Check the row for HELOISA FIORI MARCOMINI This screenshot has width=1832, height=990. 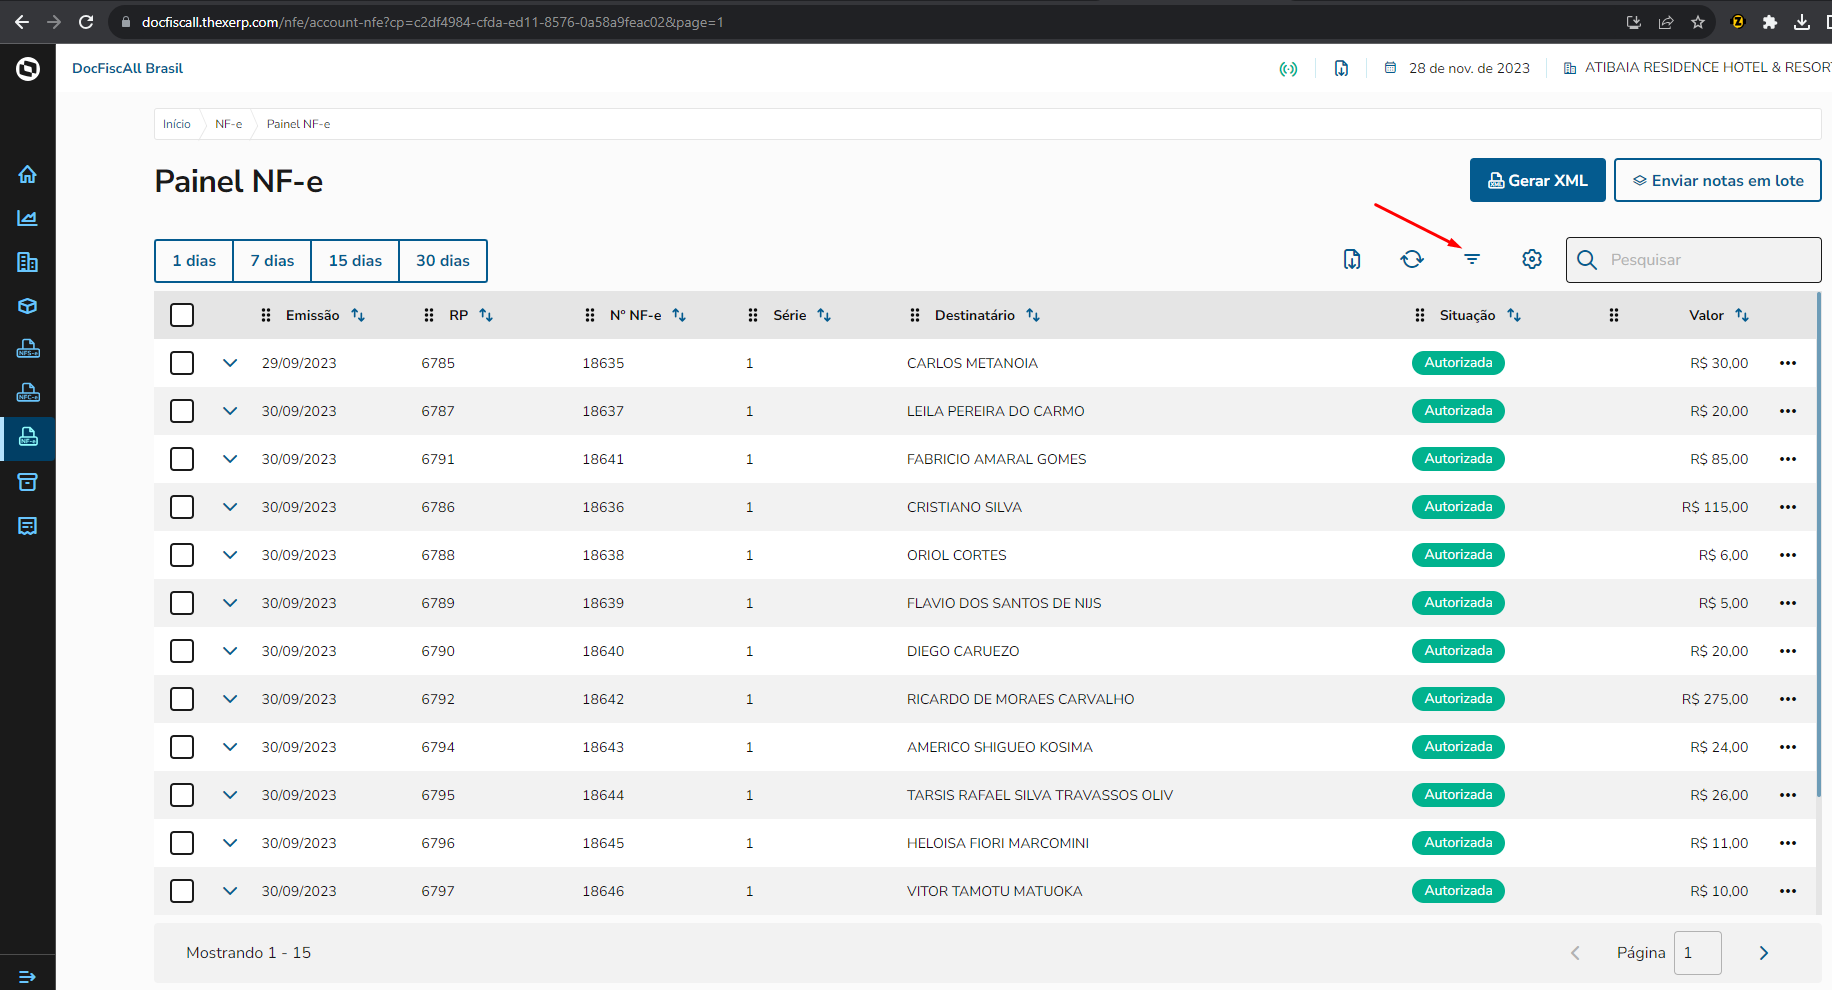coord(182,843)
